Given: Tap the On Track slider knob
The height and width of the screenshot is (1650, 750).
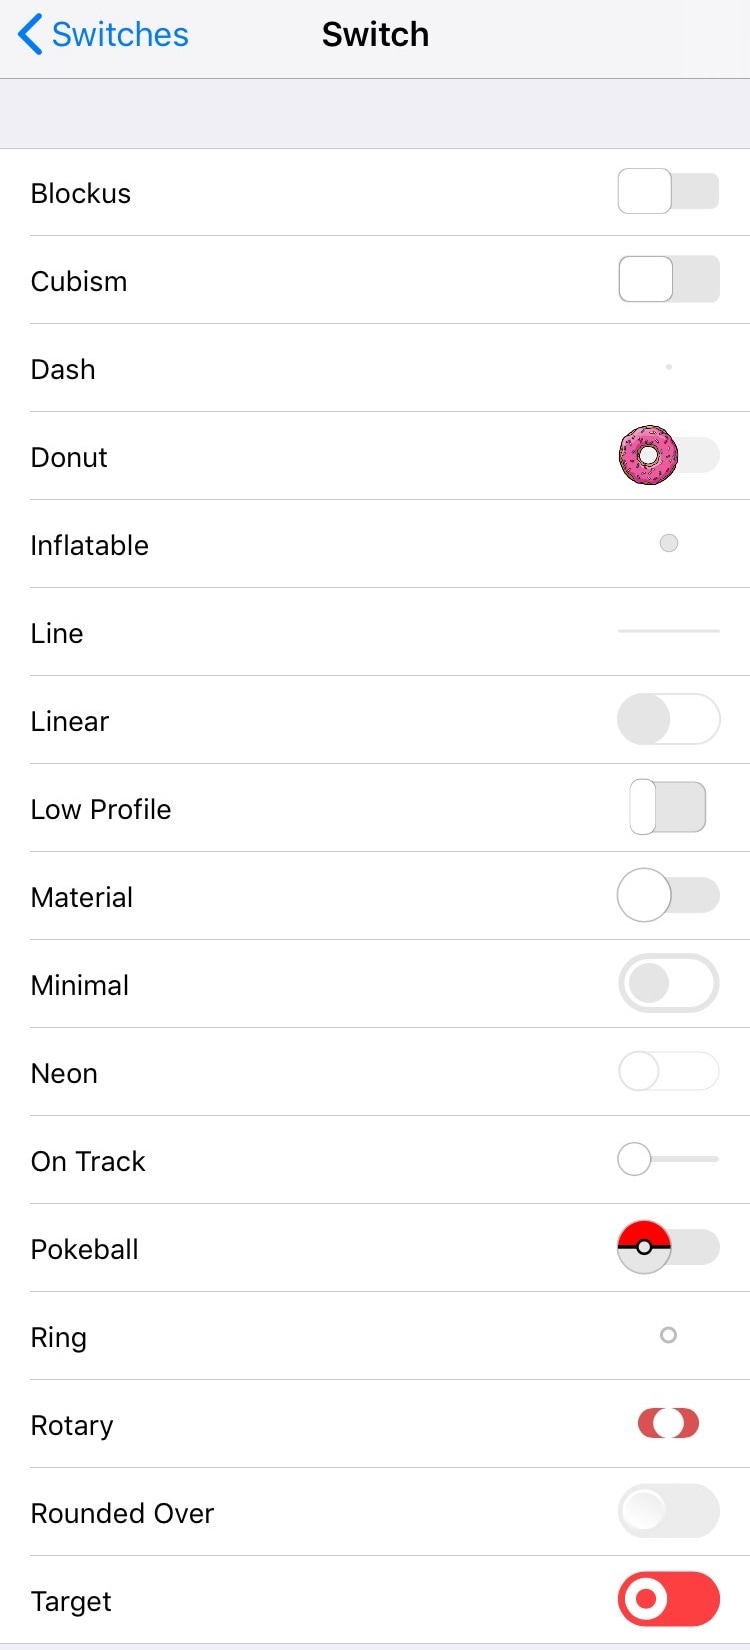Looking at the screenshot, I should pyautogui.click(x=634, y=1159).
